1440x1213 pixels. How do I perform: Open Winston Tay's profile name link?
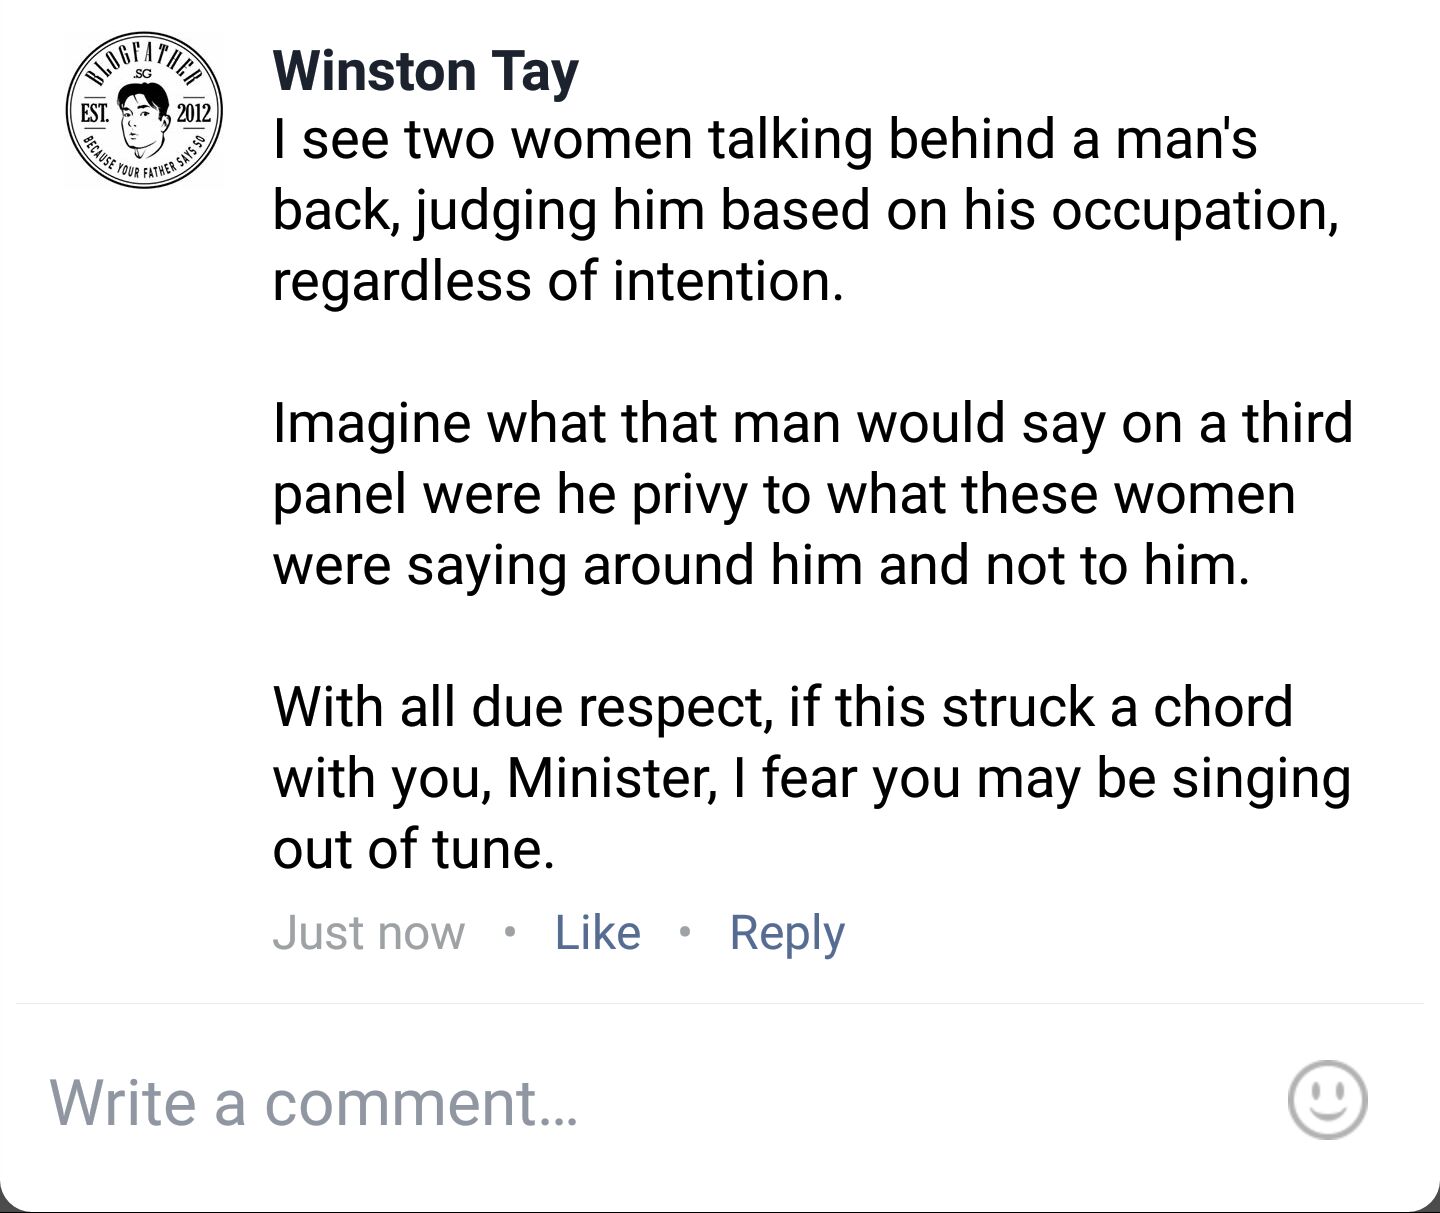click(426, 72)
